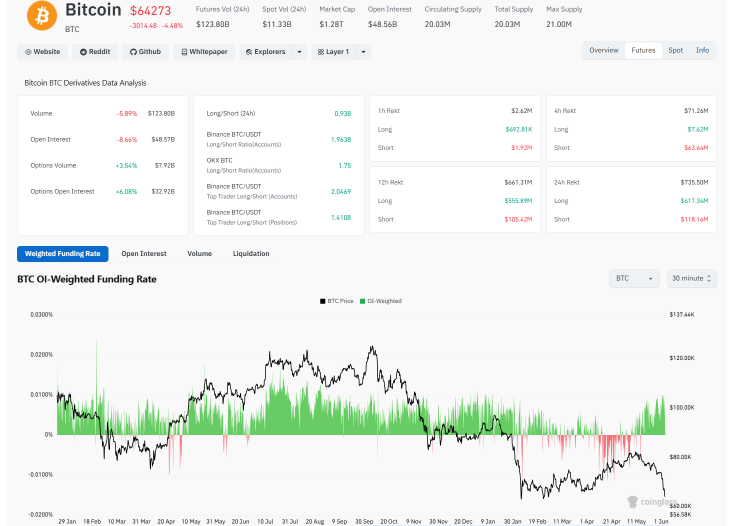Open the Reddit community link

coord(95,52)
